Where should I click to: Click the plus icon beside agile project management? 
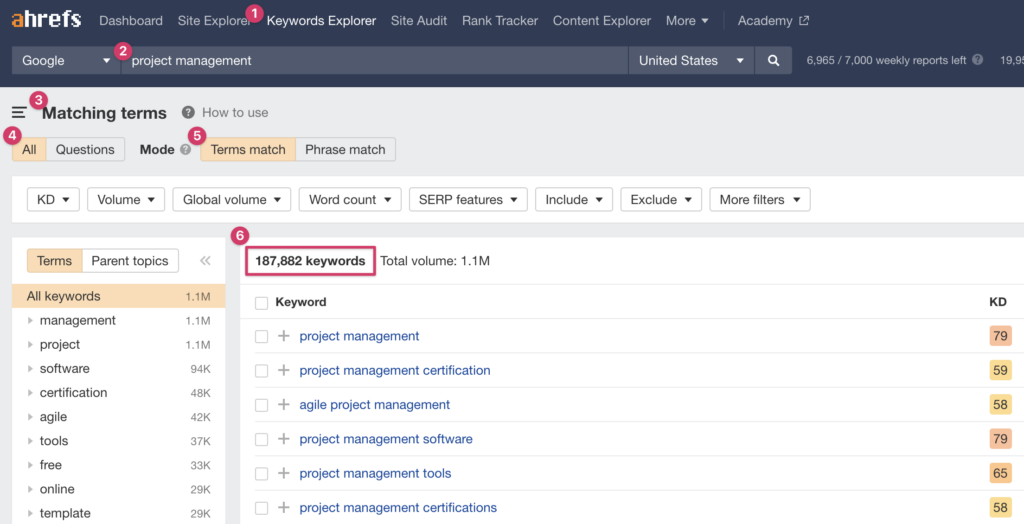click(284, 405)
